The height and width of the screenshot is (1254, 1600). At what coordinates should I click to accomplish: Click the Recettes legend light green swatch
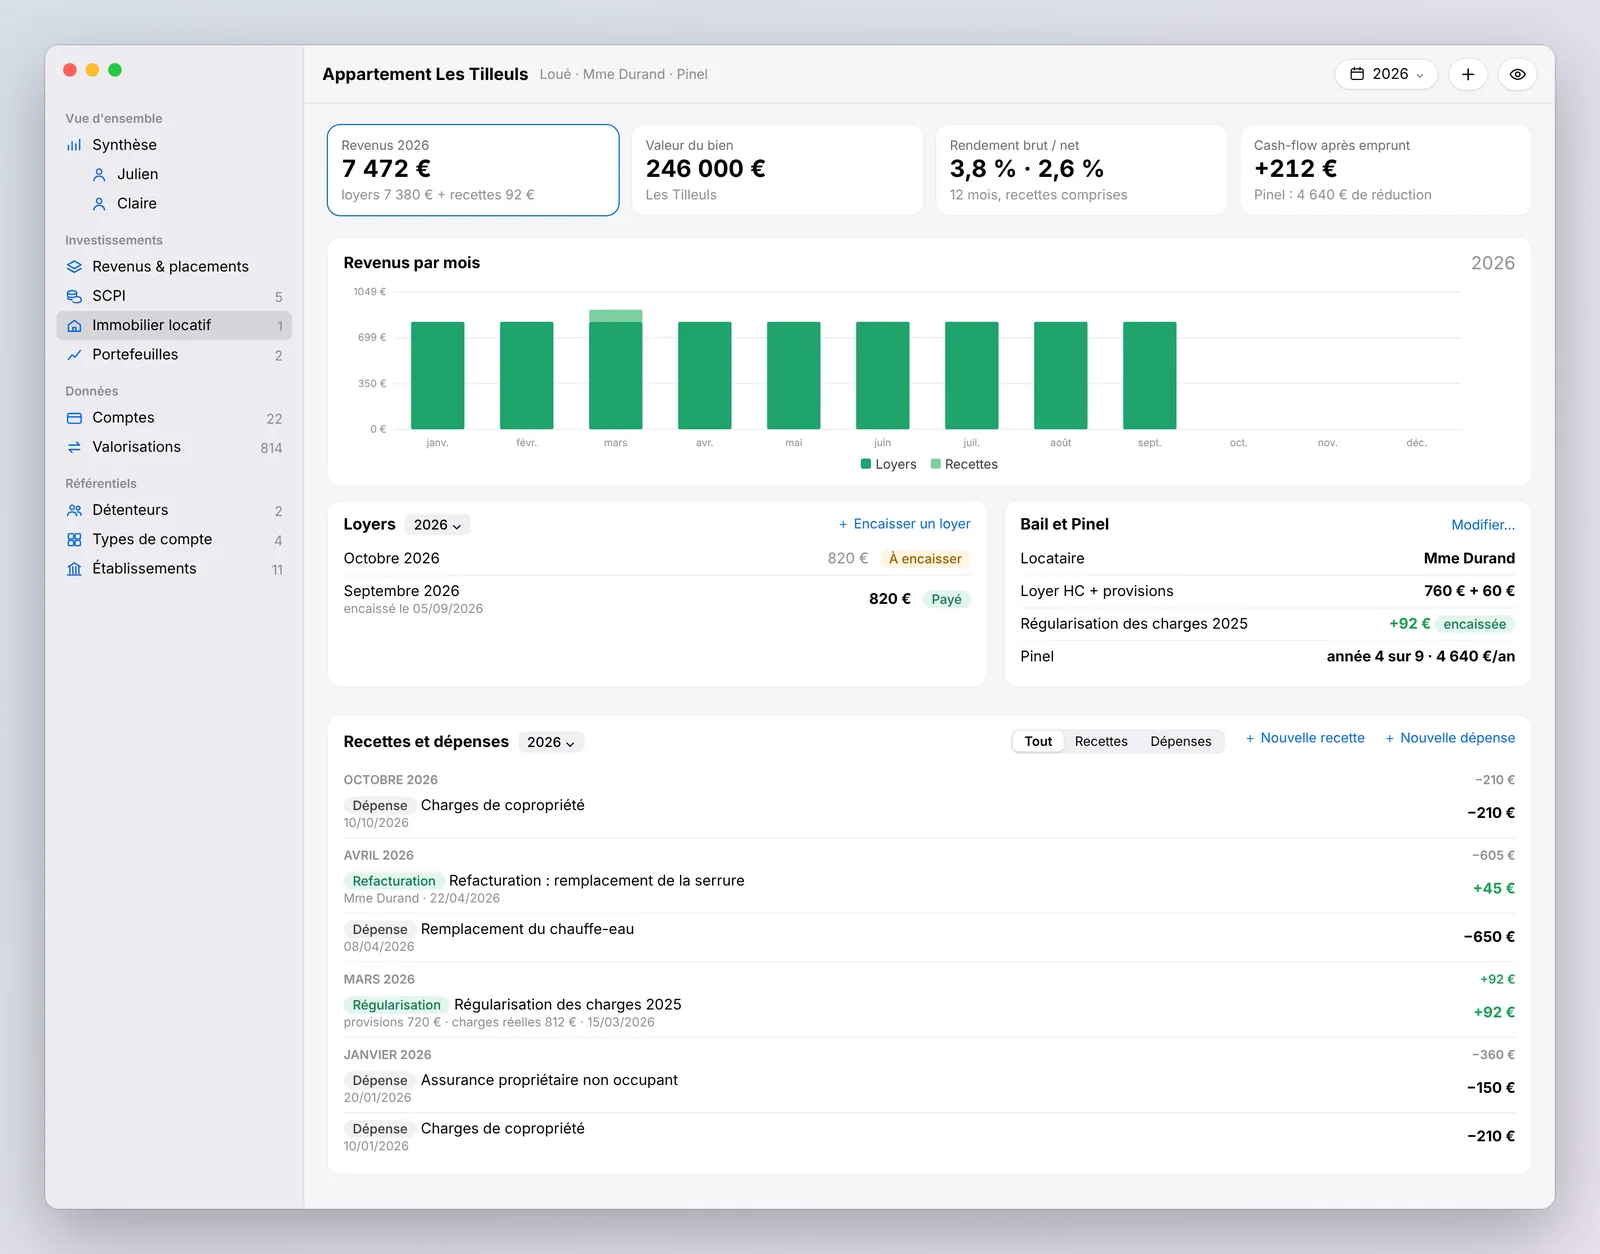tap(936, 464)
